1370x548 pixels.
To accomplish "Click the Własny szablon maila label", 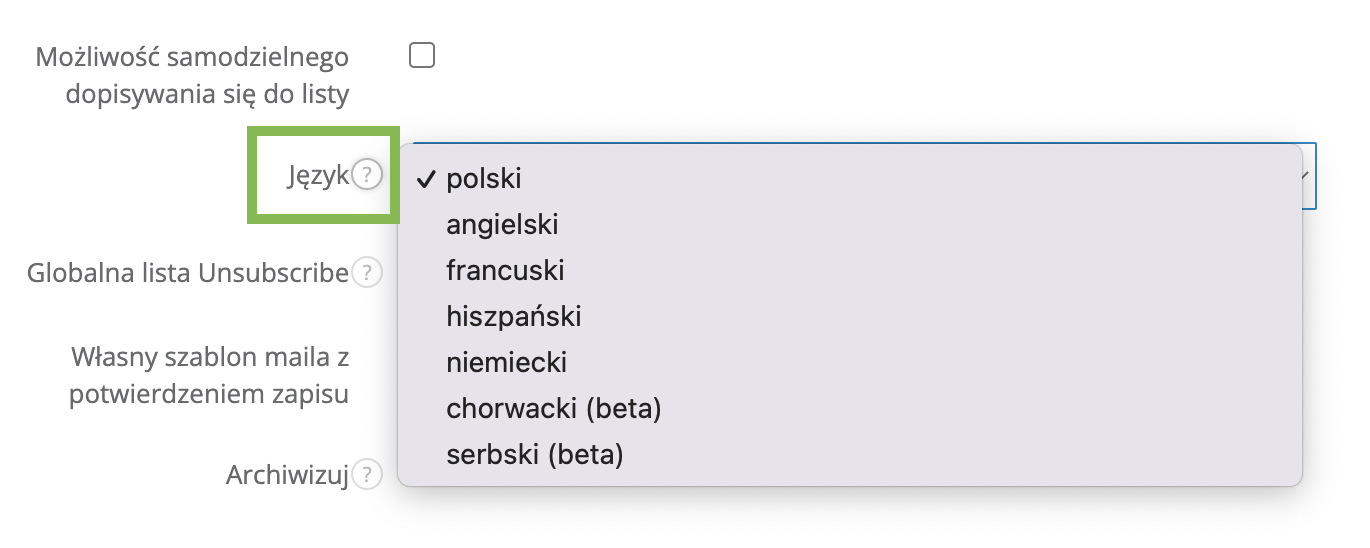I will coord(210,357).
